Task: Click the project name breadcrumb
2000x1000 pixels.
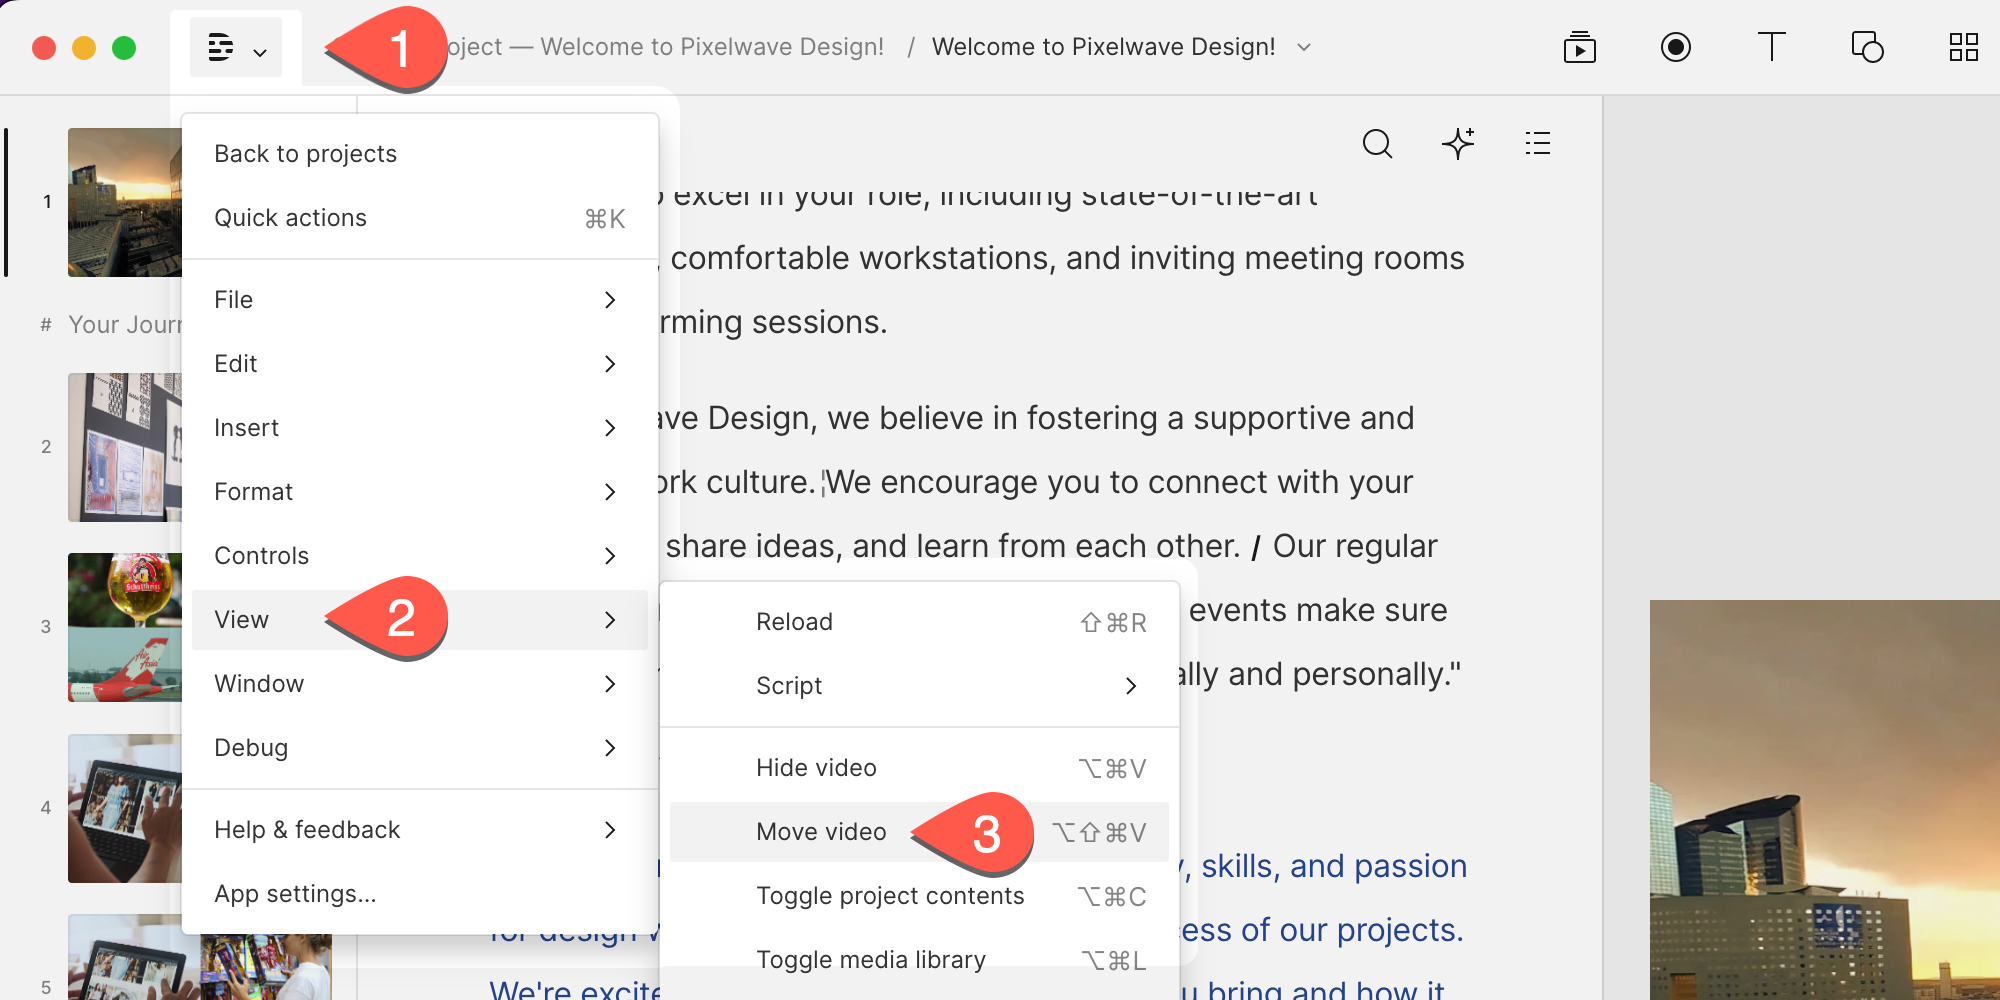Action: (666, 47)
